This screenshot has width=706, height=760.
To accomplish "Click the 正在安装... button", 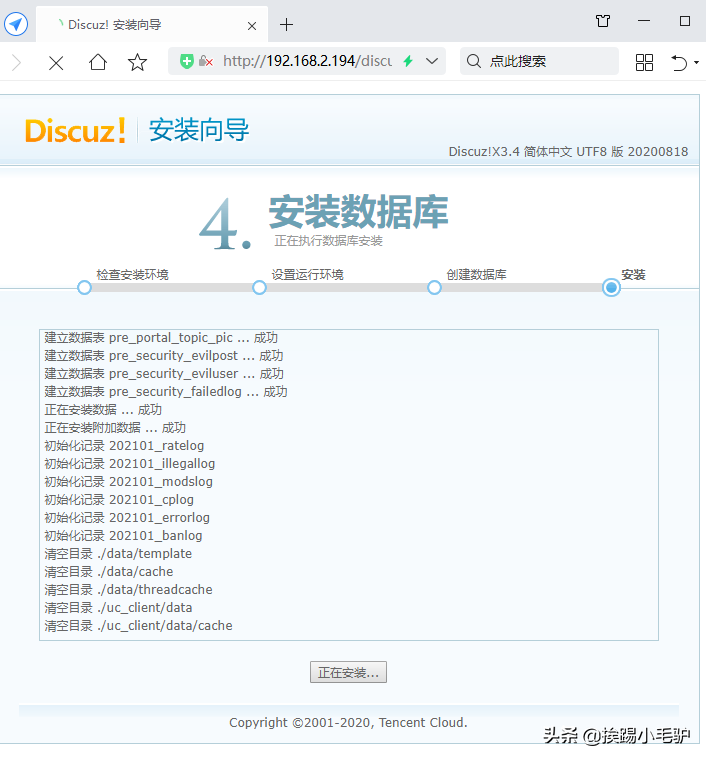I will (x=348, y=672).
